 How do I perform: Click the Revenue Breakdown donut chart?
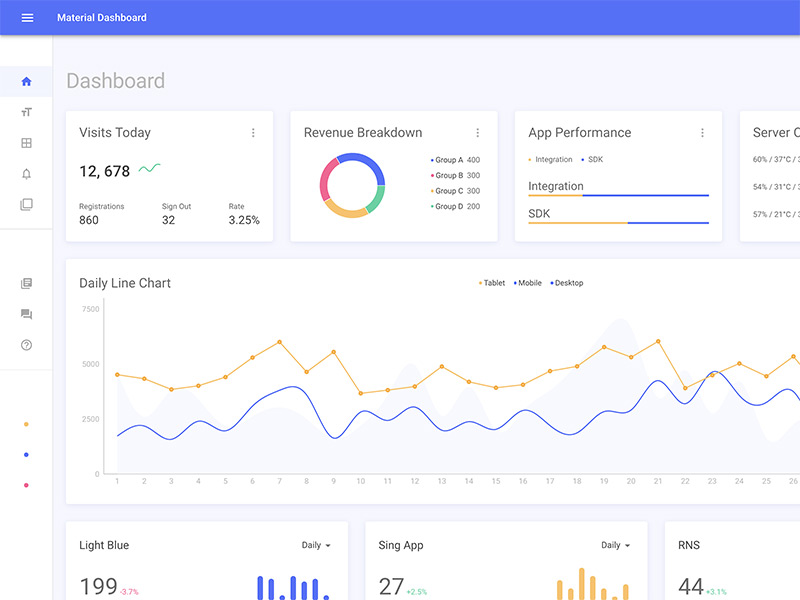[352, 185]
